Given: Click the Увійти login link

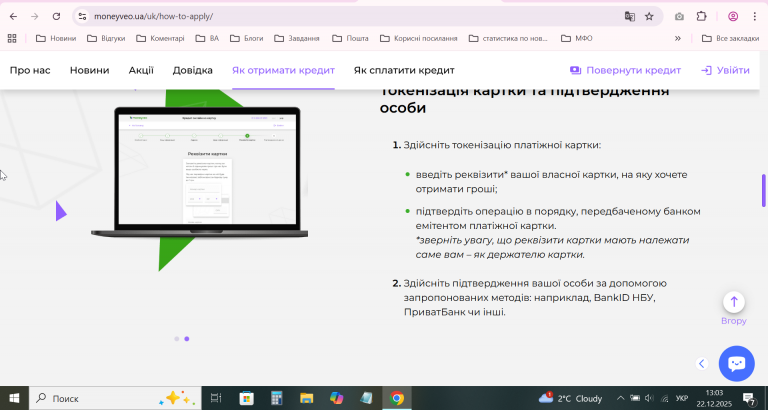Looking at the screenshot, I should pyautogui.click(x=725, y=71).
